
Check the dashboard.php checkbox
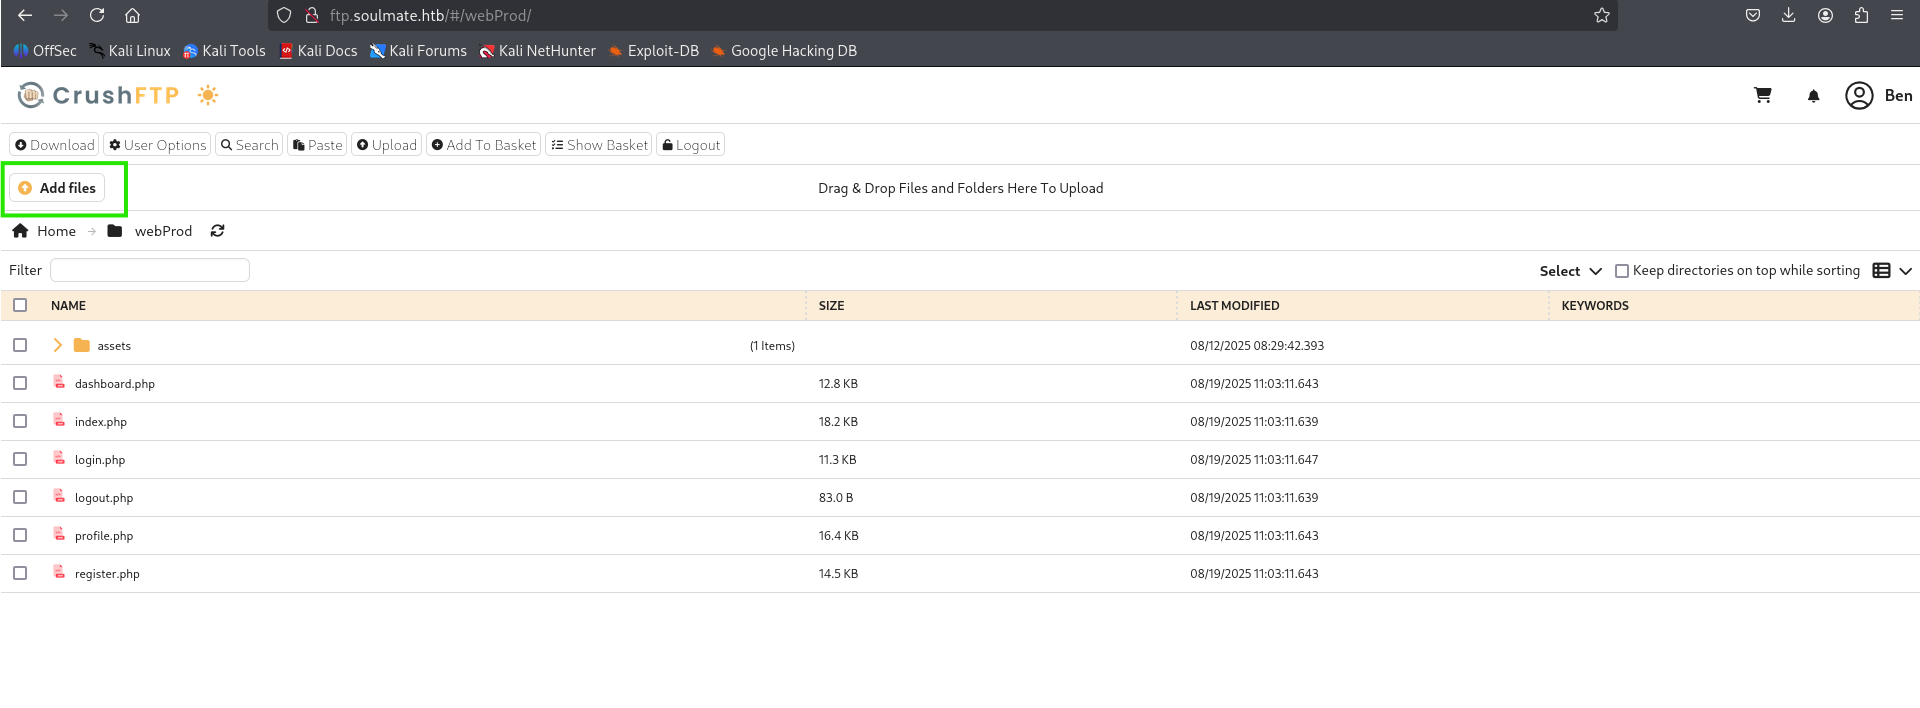coord(20,383)
